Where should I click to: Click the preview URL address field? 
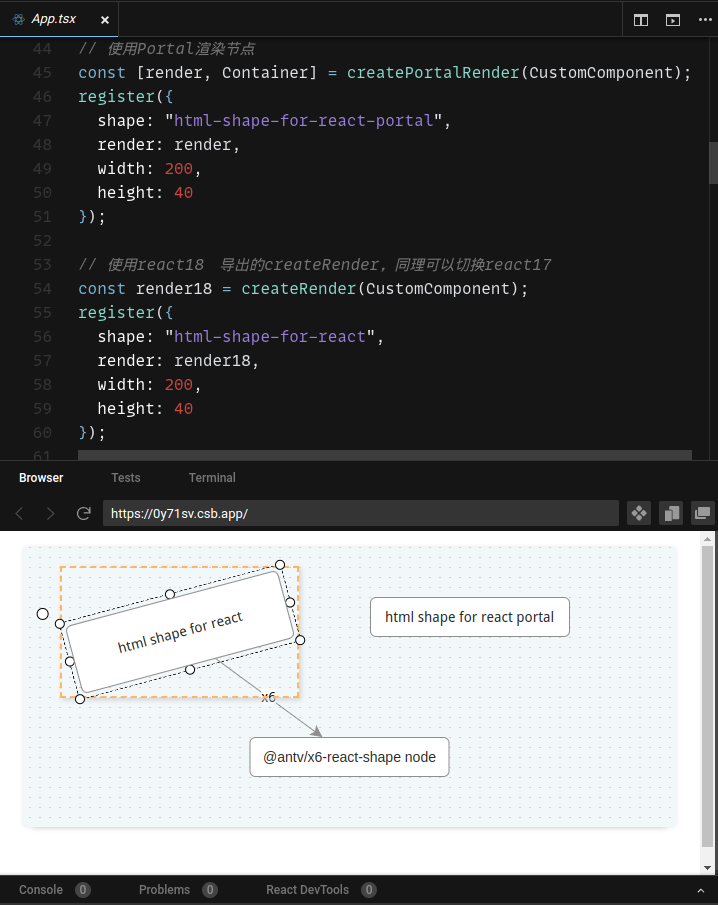point(360,513)
